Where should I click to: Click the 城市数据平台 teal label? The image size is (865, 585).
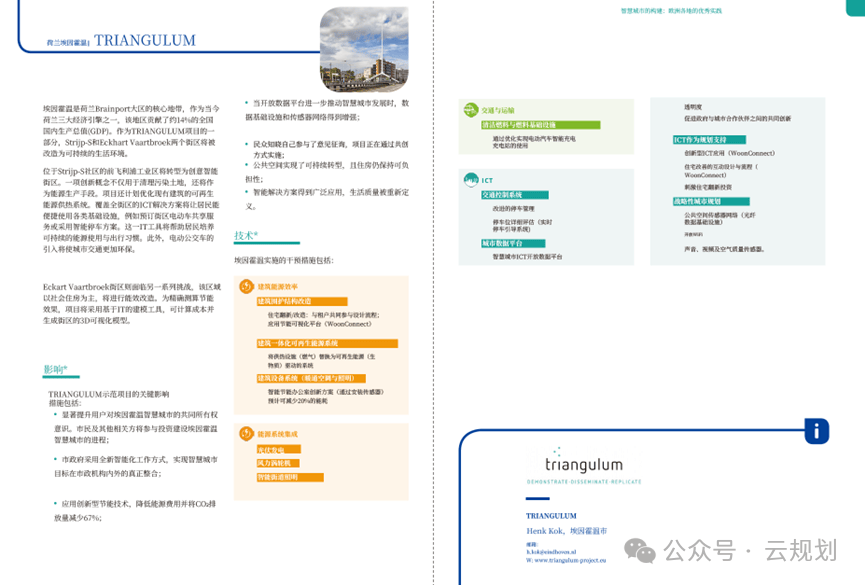pos(505,243)
